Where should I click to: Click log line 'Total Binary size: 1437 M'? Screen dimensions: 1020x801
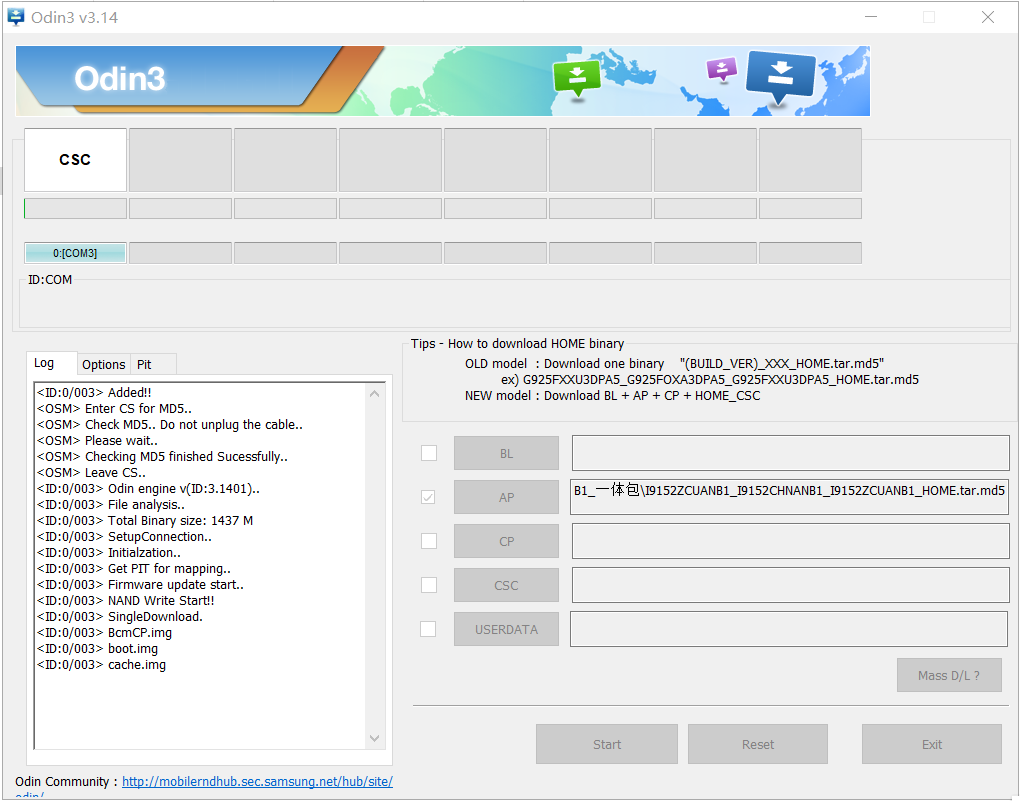(x=145, y=521)
